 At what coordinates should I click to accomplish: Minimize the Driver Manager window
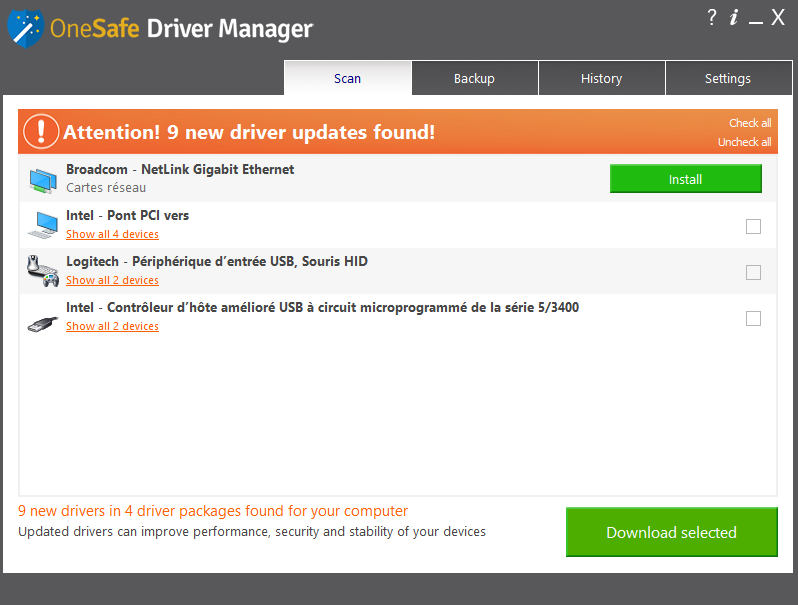(756, 20)
